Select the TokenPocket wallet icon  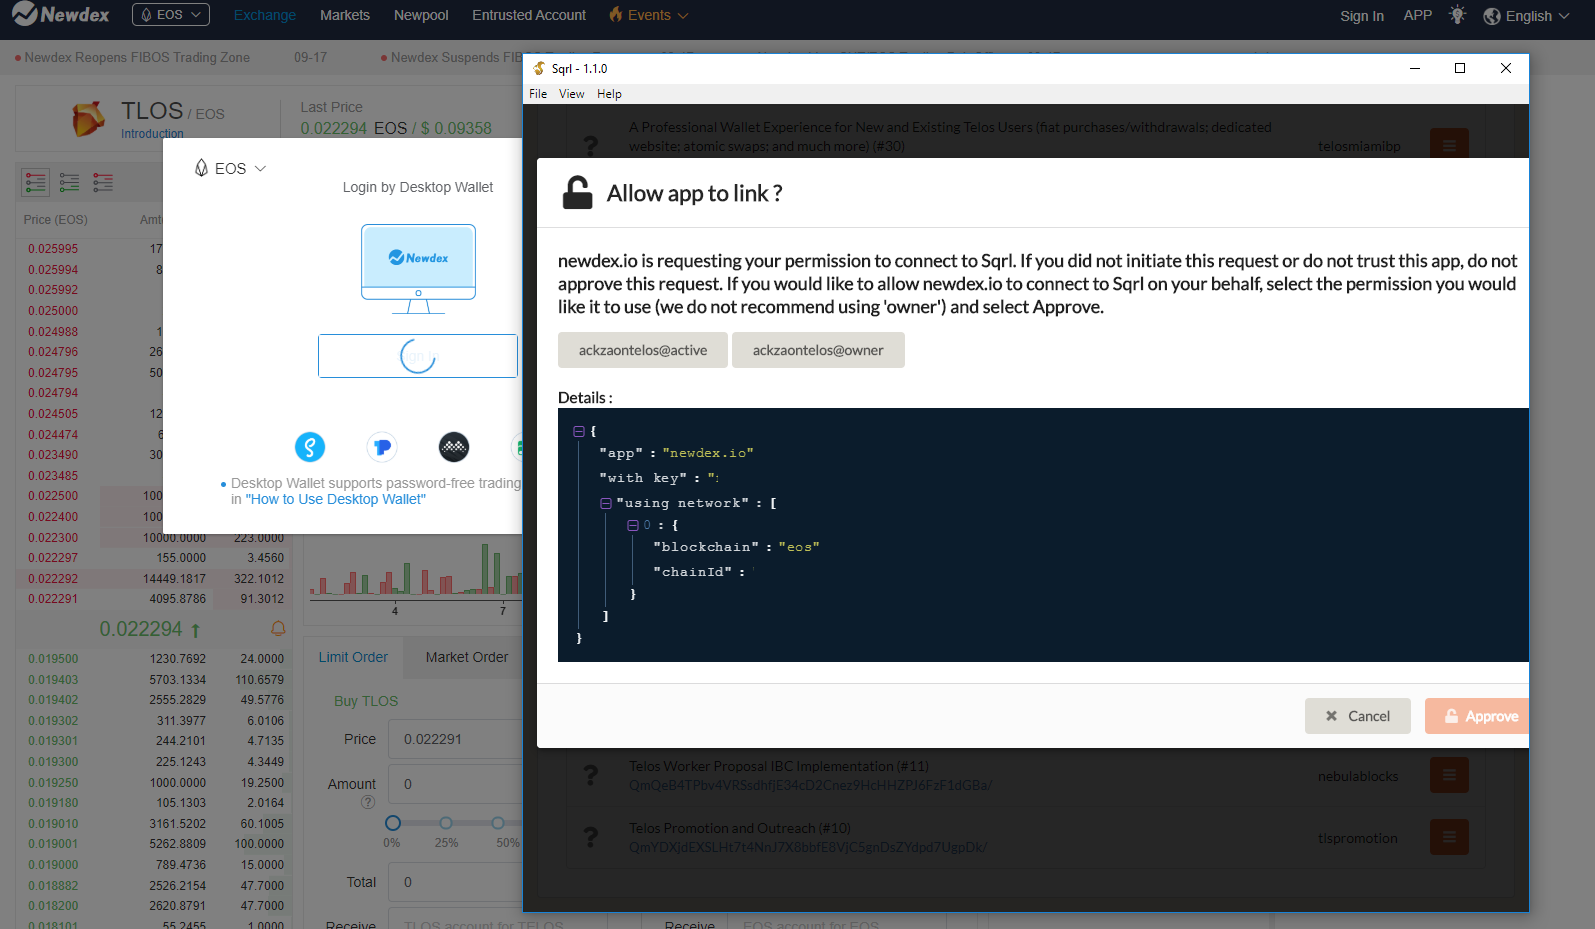pyautogui.click(x=382, y=447)
